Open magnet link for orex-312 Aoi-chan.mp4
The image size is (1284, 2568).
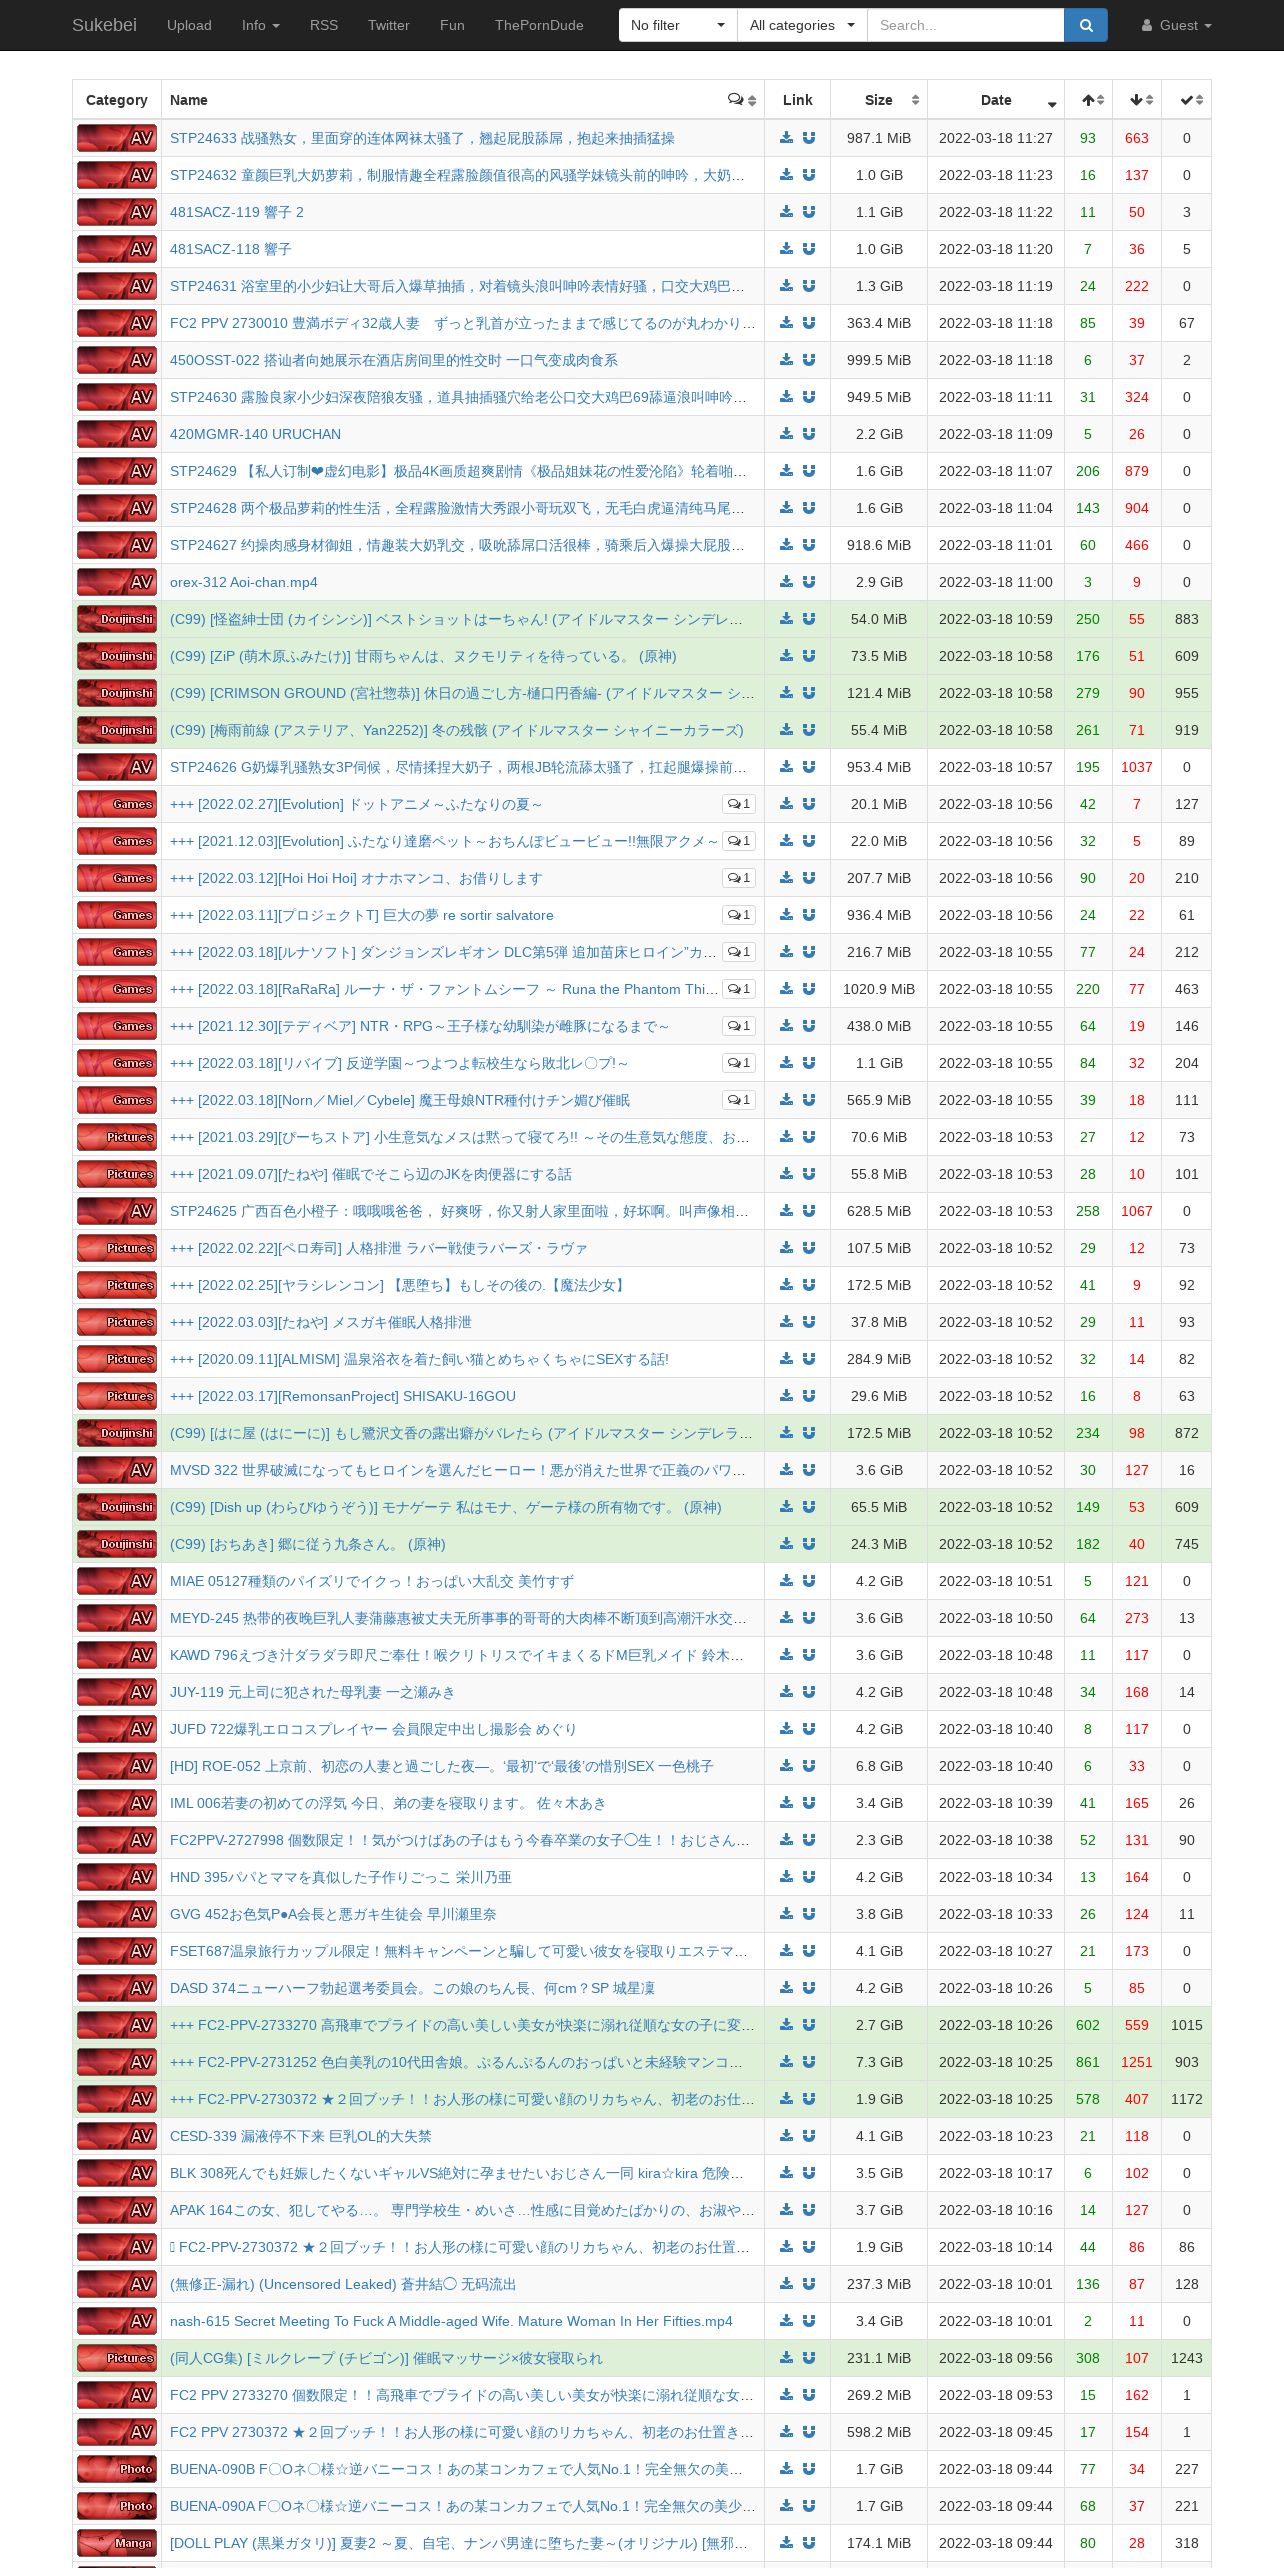point(809,582)
